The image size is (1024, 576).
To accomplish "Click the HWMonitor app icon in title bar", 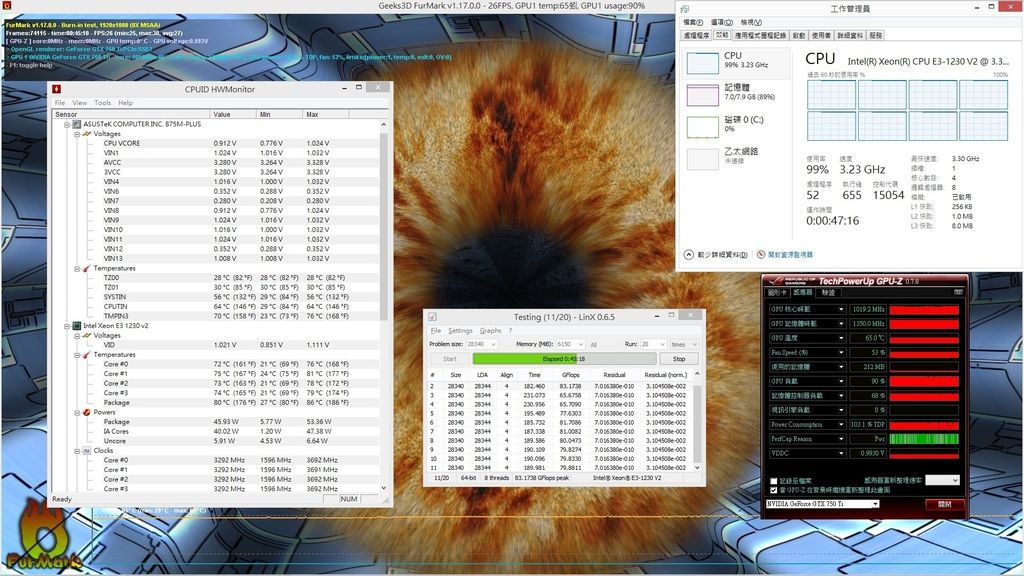I will click(57, 89).
